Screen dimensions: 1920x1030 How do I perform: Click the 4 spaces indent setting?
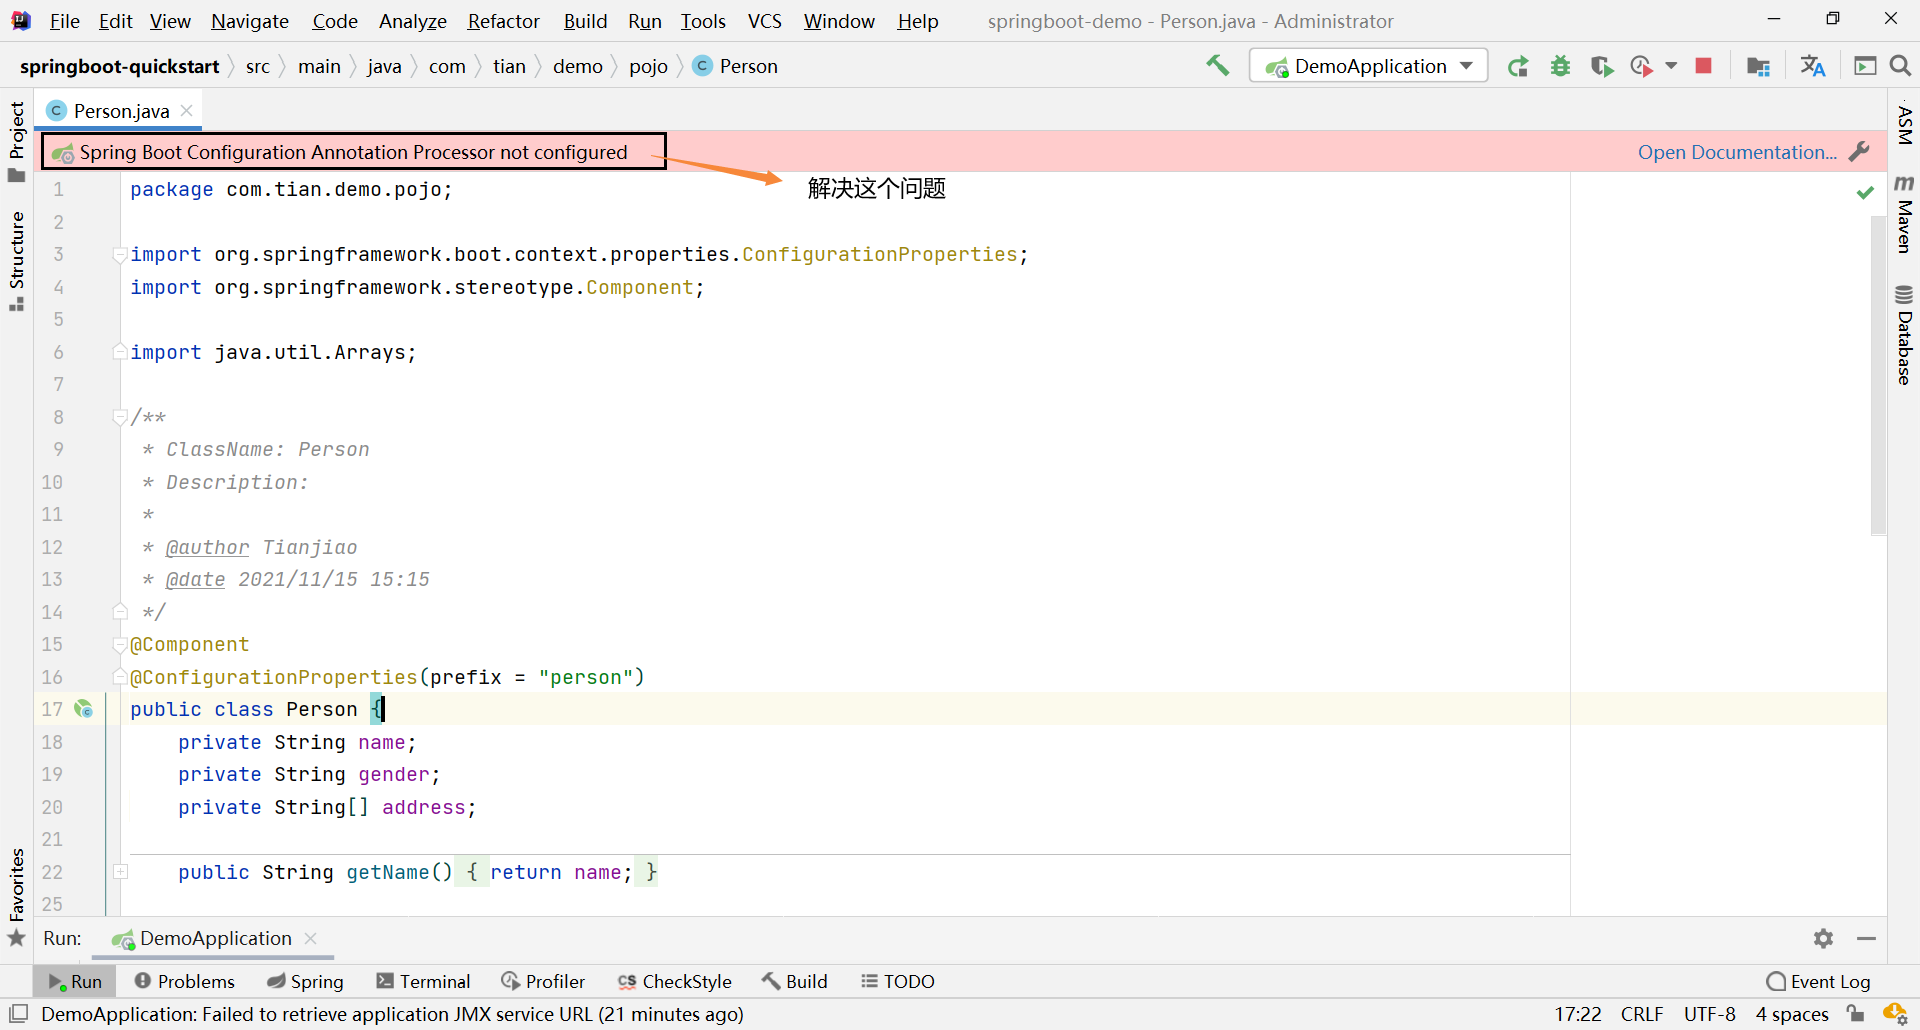[1792, 1014]
